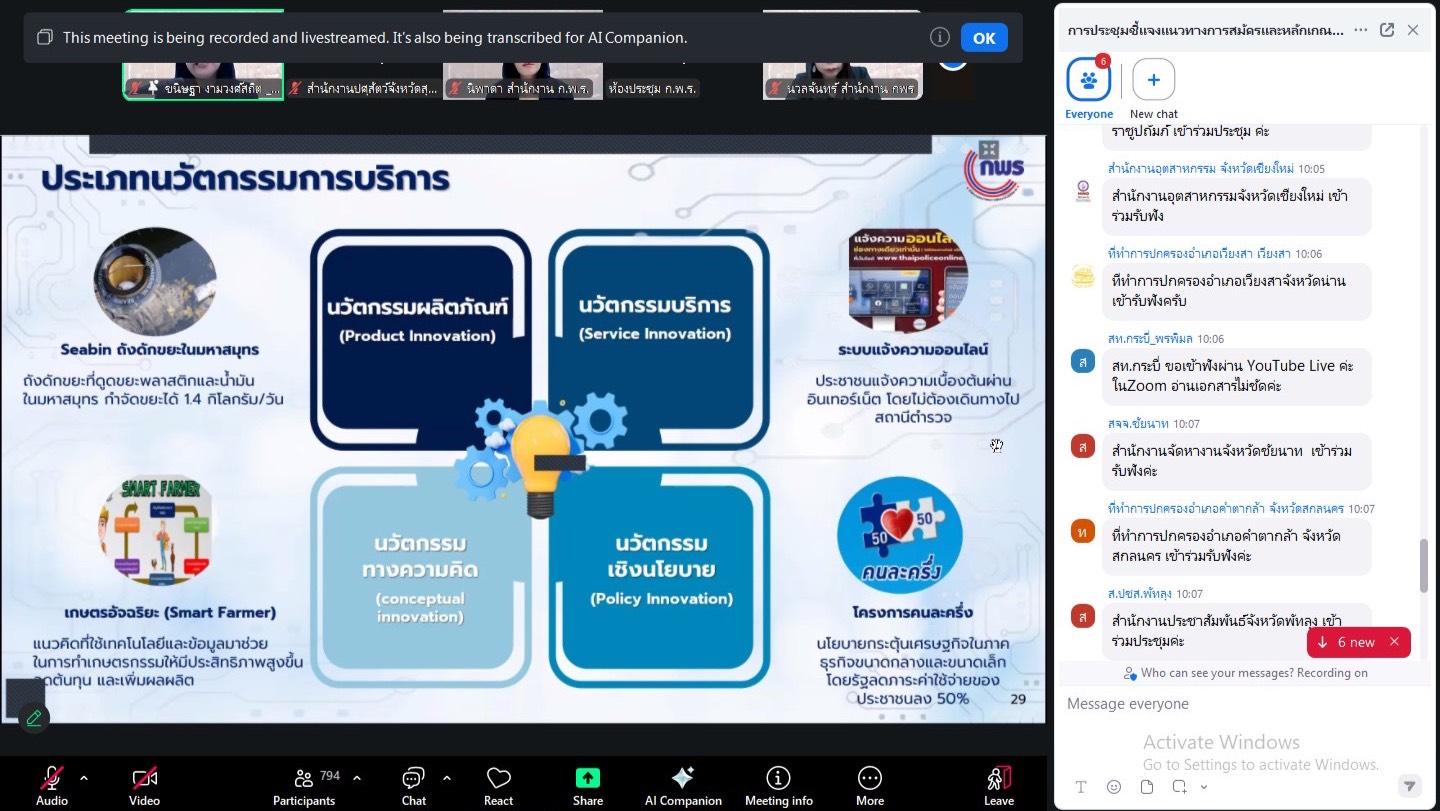Expand the arrow next to Participants

357,778
